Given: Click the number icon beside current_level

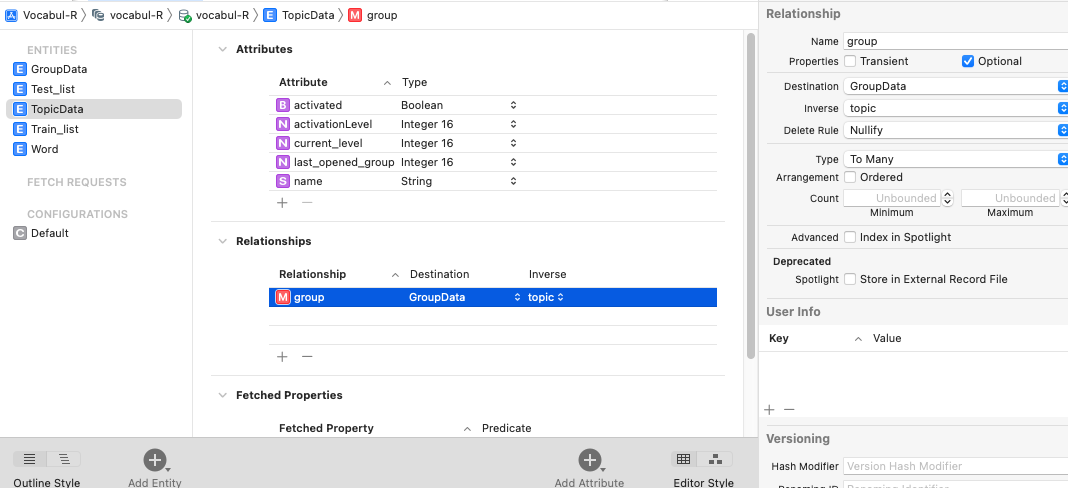Looking at the screenshot, I should coord(283,143).
